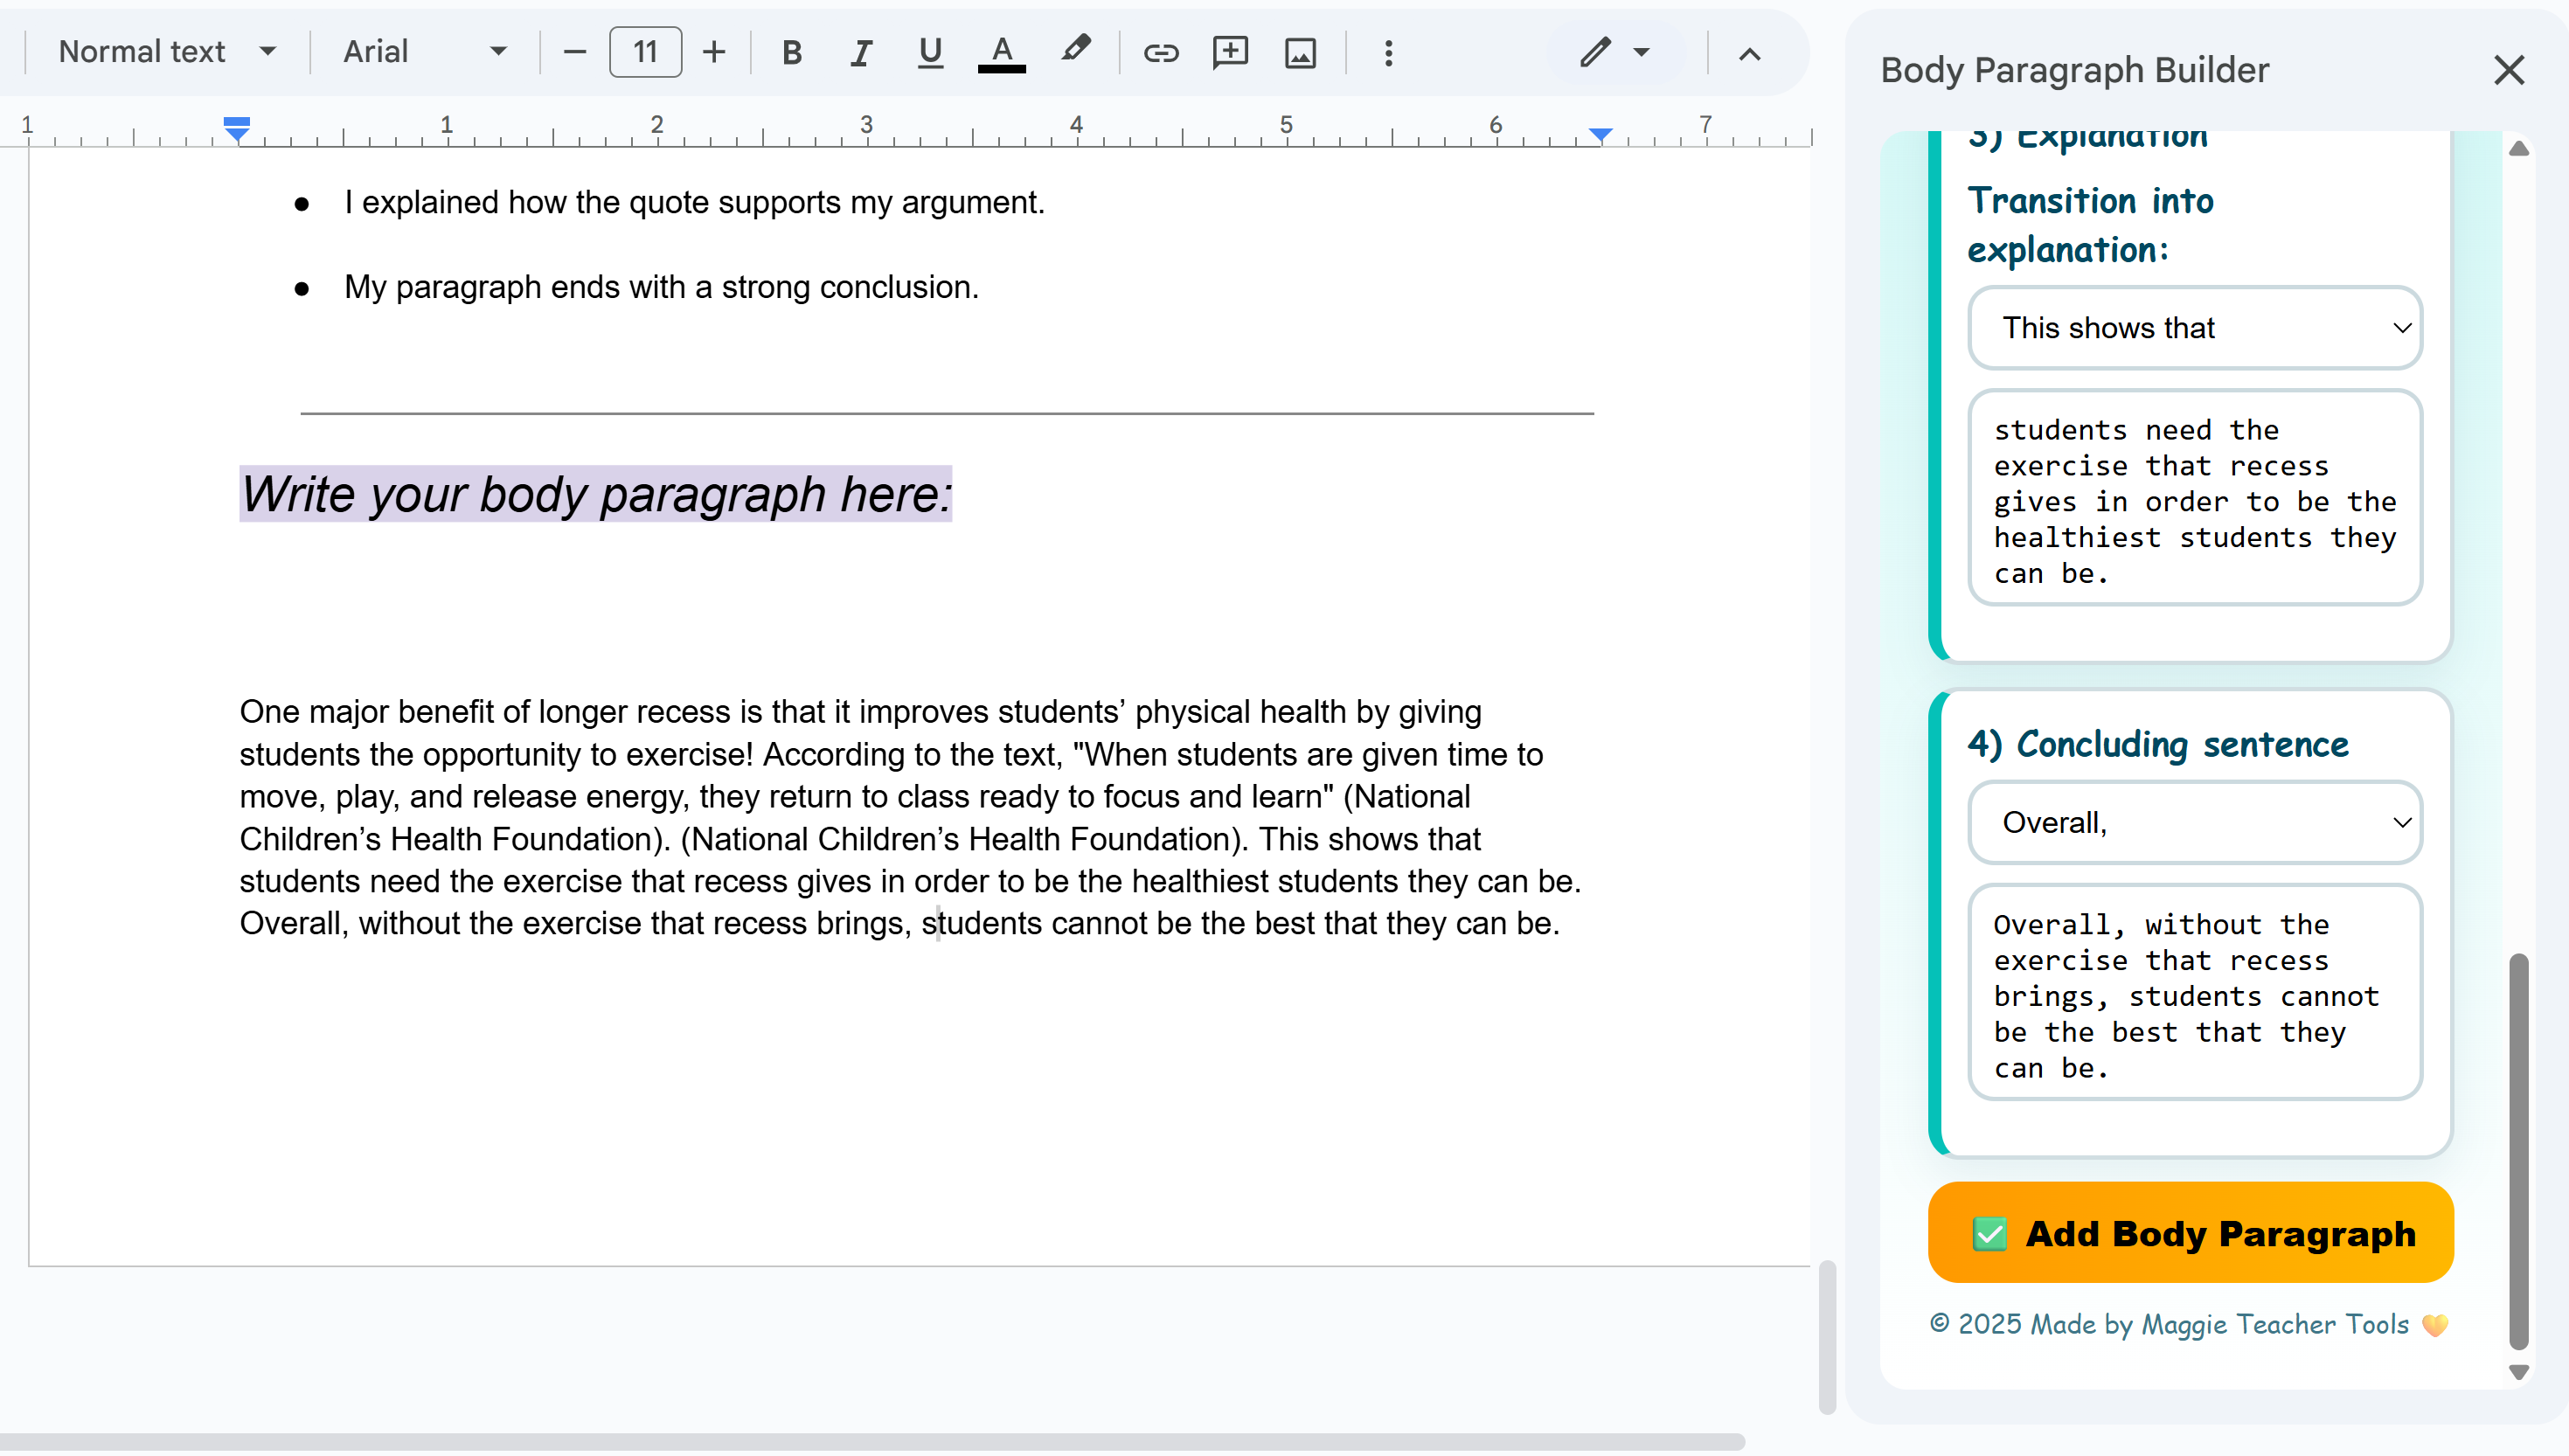Toggle bold formatting

pos(791,52)
